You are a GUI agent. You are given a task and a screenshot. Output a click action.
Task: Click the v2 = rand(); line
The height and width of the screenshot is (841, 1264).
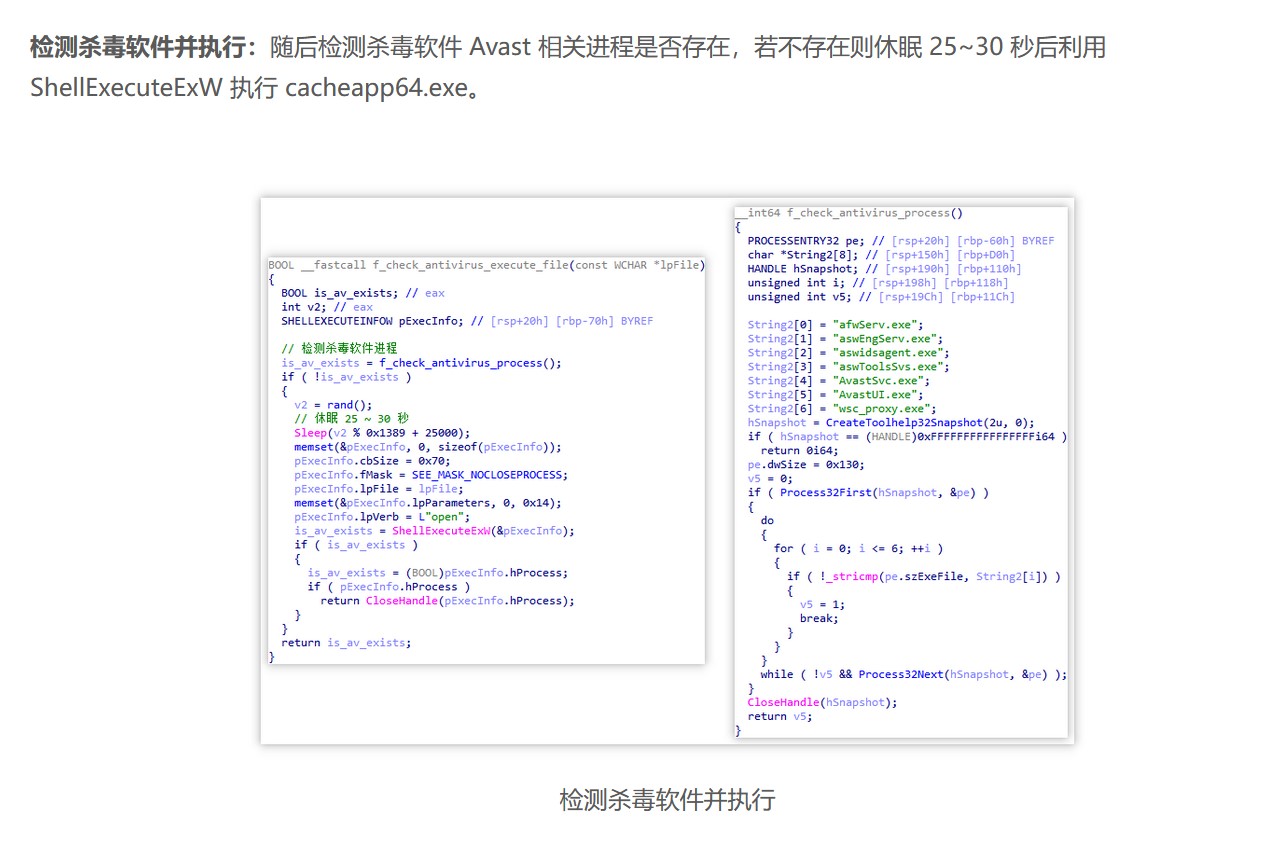tap(333, 405)
